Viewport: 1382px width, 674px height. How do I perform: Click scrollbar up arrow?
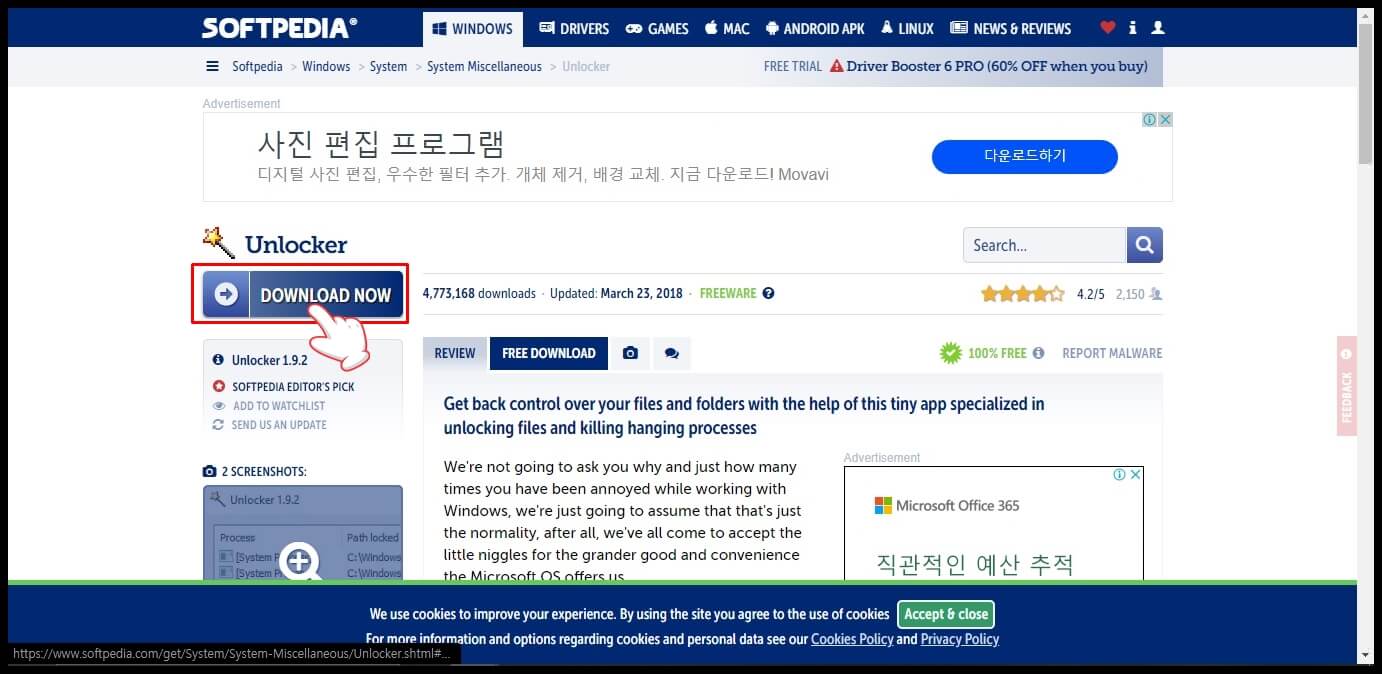[x=1366, y=18]
